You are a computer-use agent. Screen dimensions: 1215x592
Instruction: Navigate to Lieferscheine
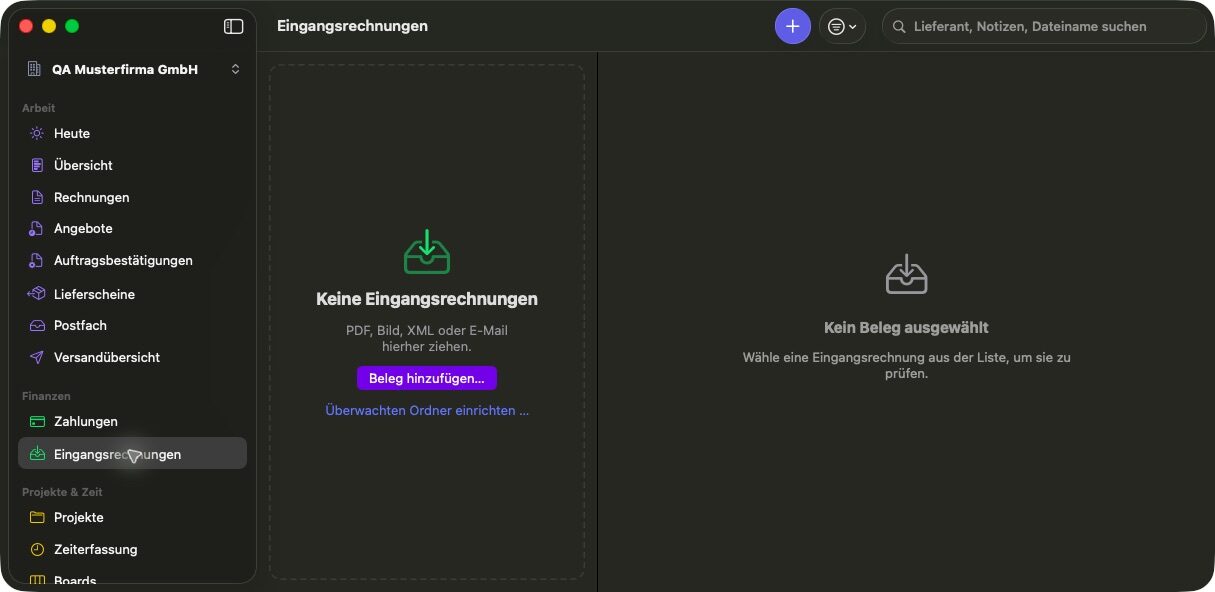click(132, 294)
